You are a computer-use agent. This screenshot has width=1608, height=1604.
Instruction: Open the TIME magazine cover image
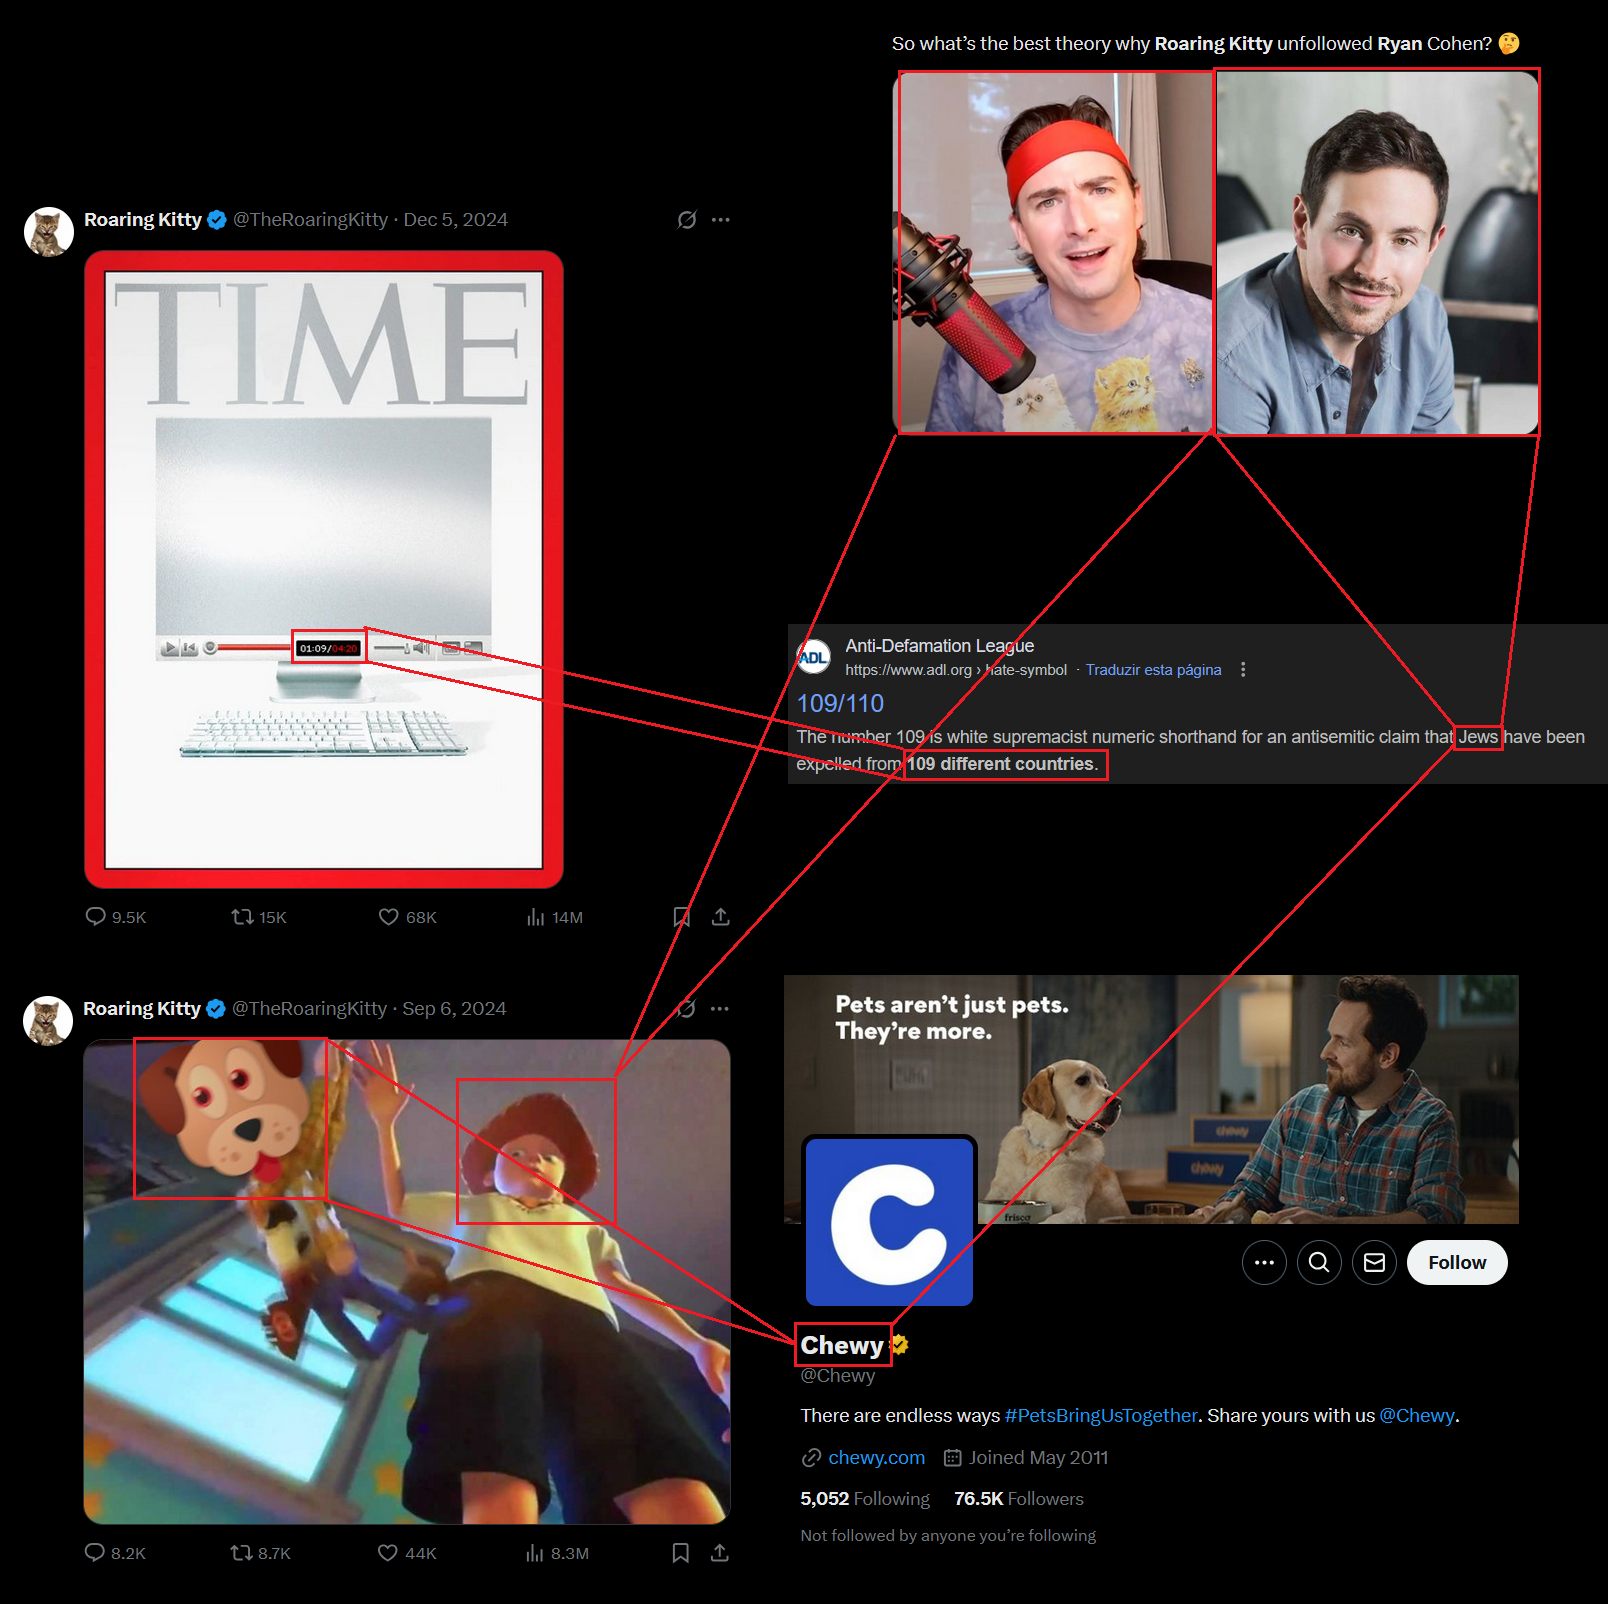pyautogui.click(x=324, y=569)
